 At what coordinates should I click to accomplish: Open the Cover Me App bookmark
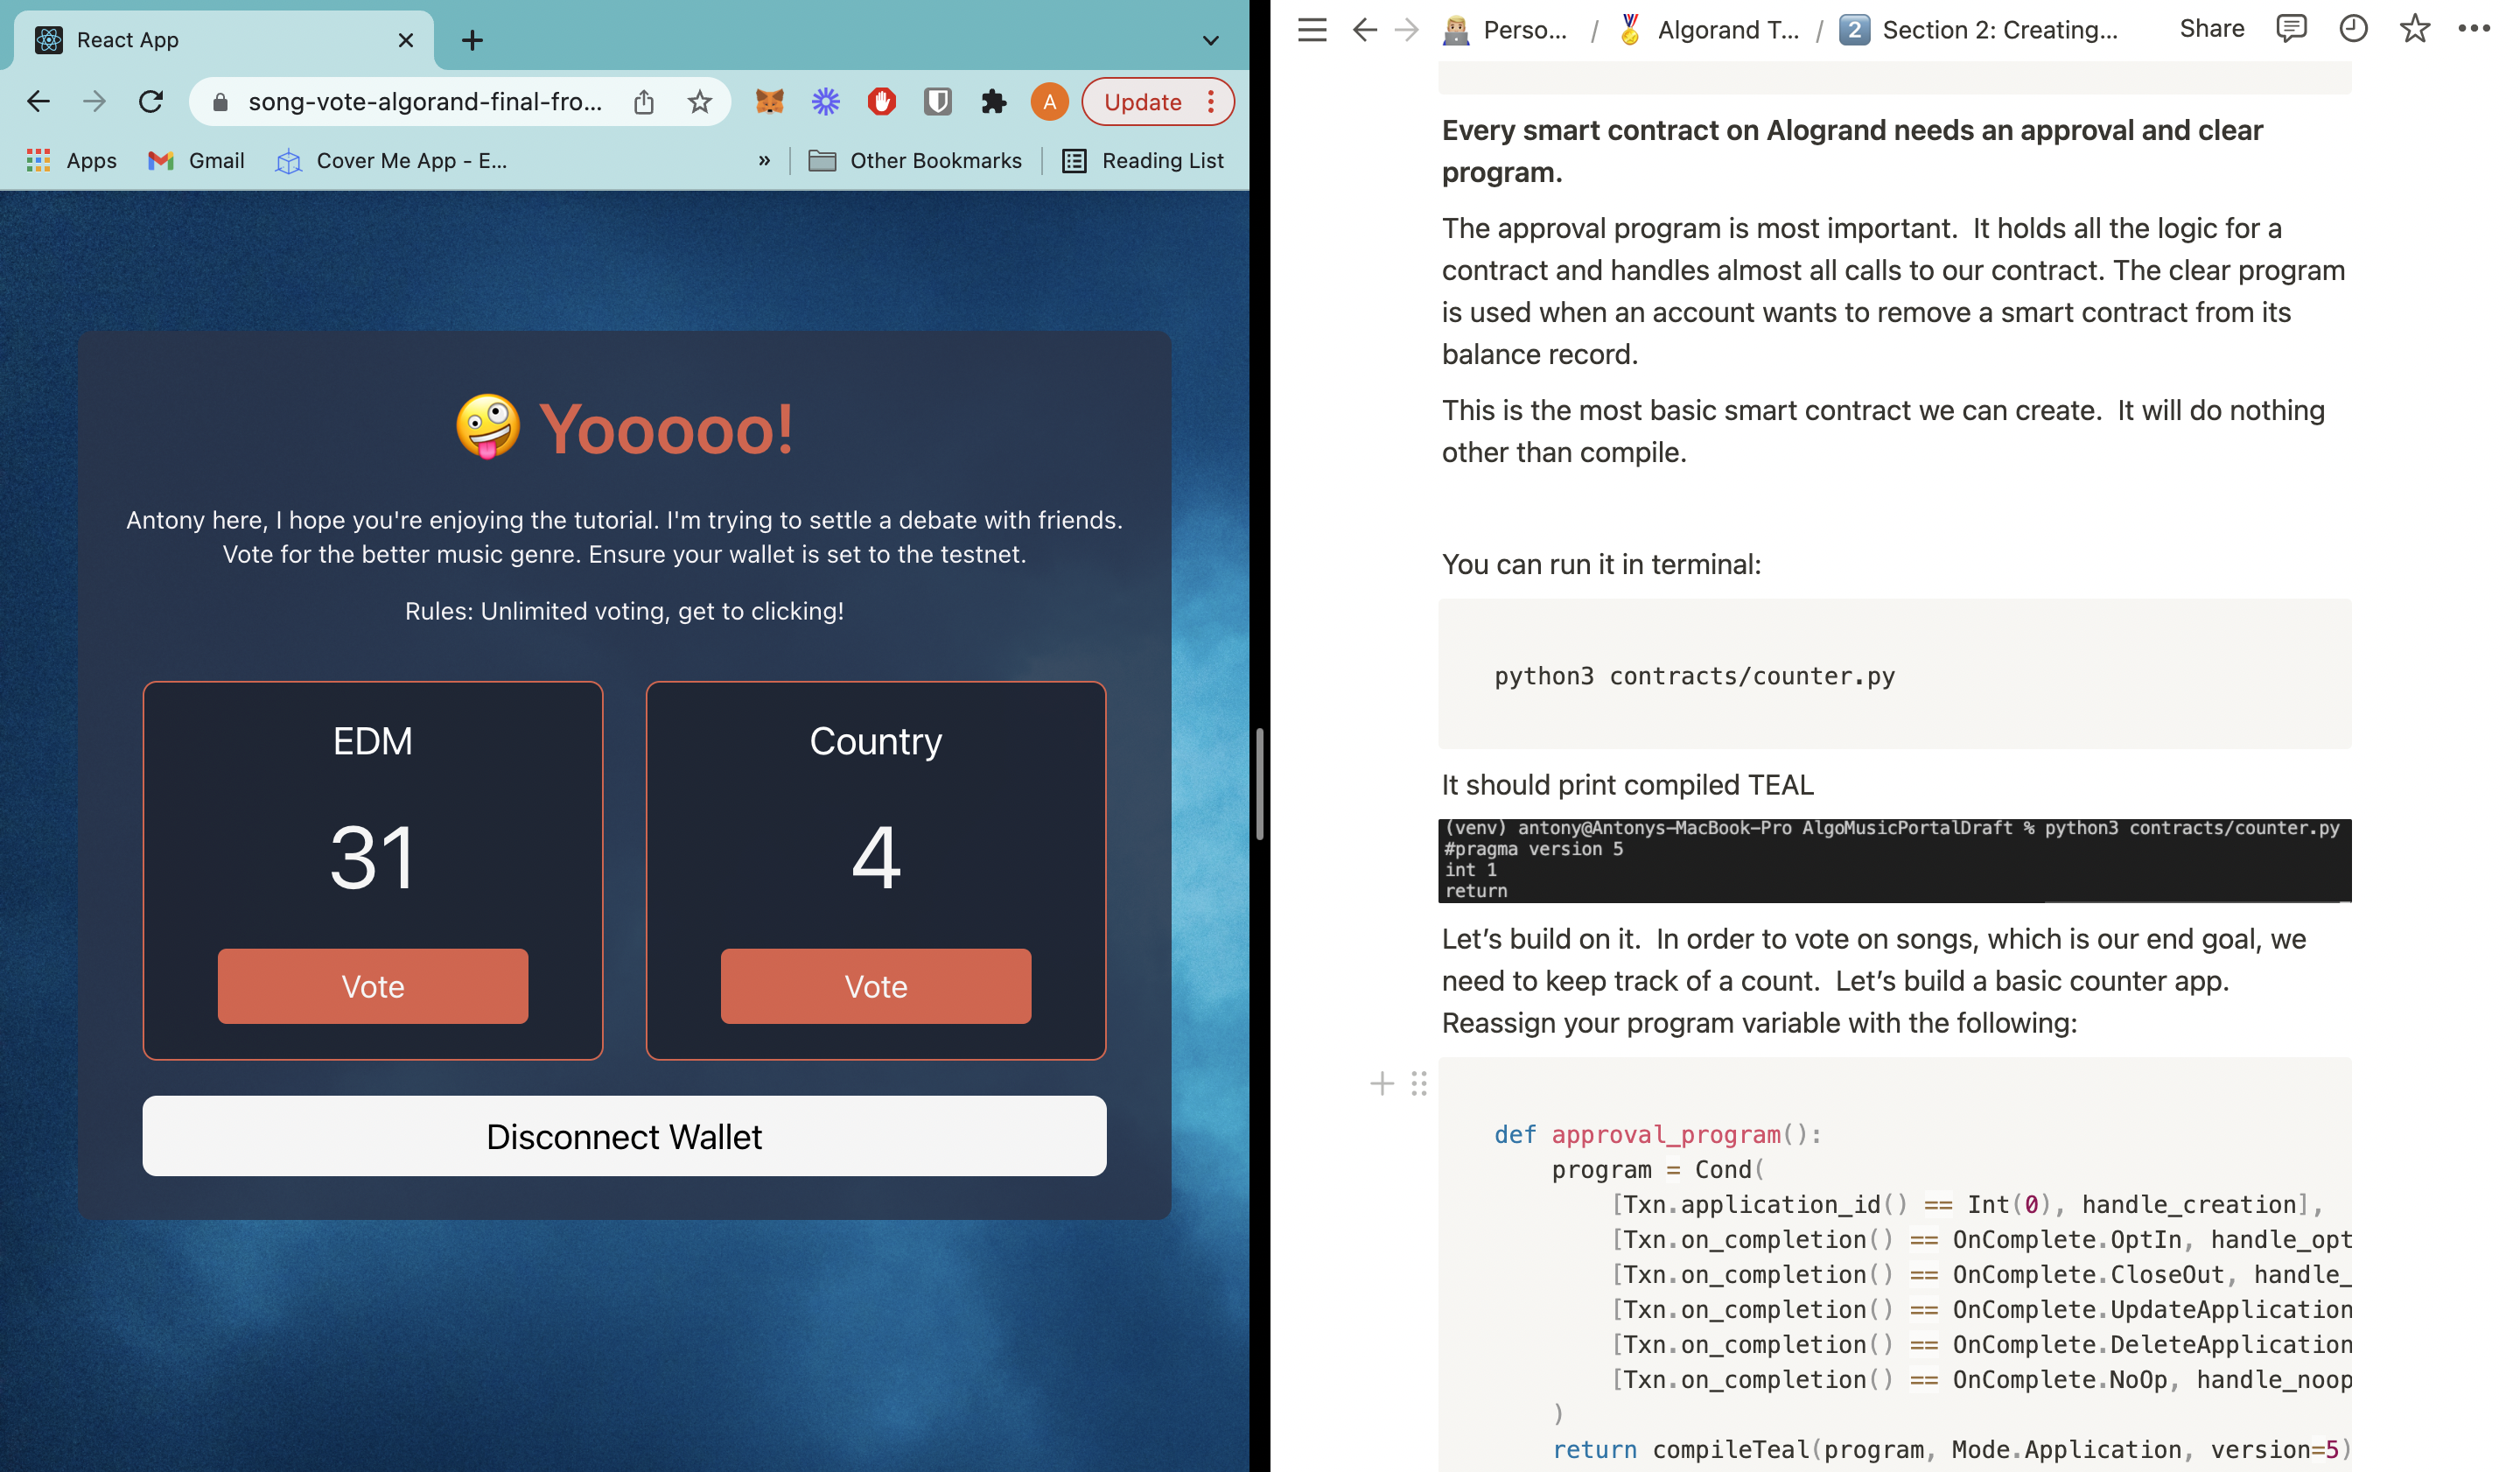tap(391, 161)
